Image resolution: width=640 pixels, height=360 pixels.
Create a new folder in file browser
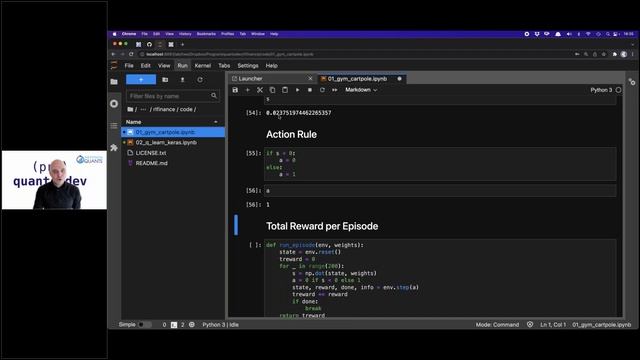[165, 80]
